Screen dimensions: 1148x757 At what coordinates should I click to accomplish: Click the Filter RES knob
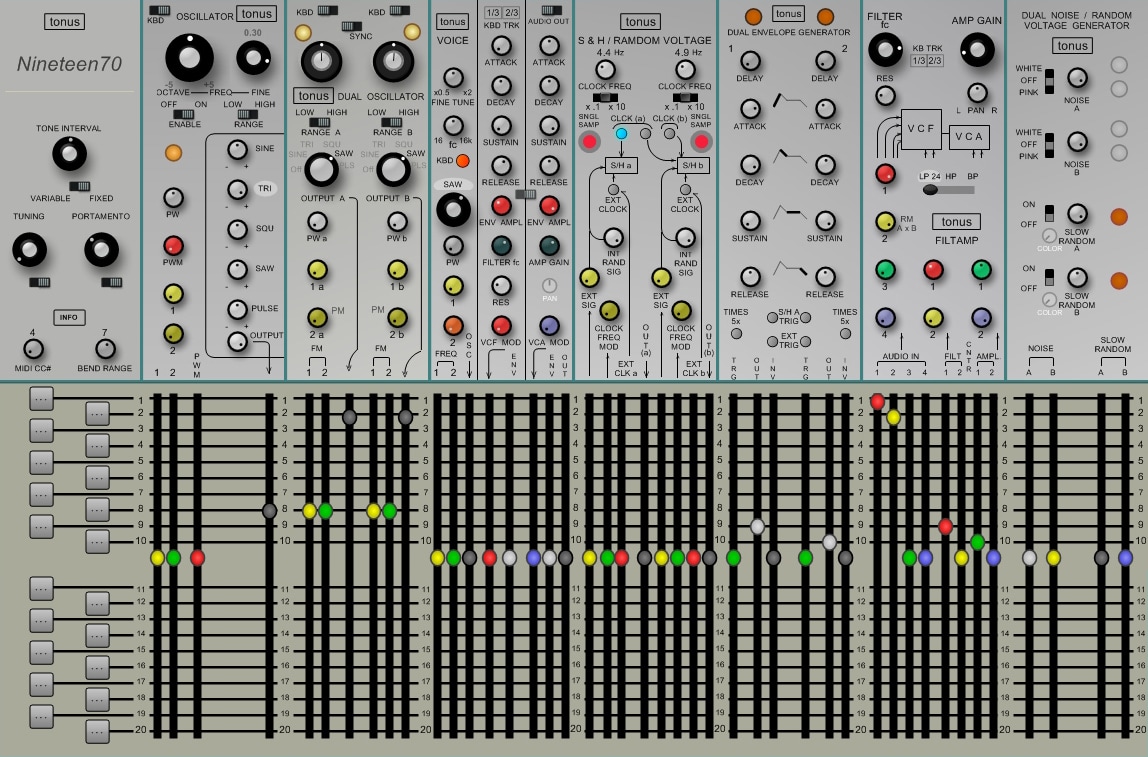coord(885,95)
